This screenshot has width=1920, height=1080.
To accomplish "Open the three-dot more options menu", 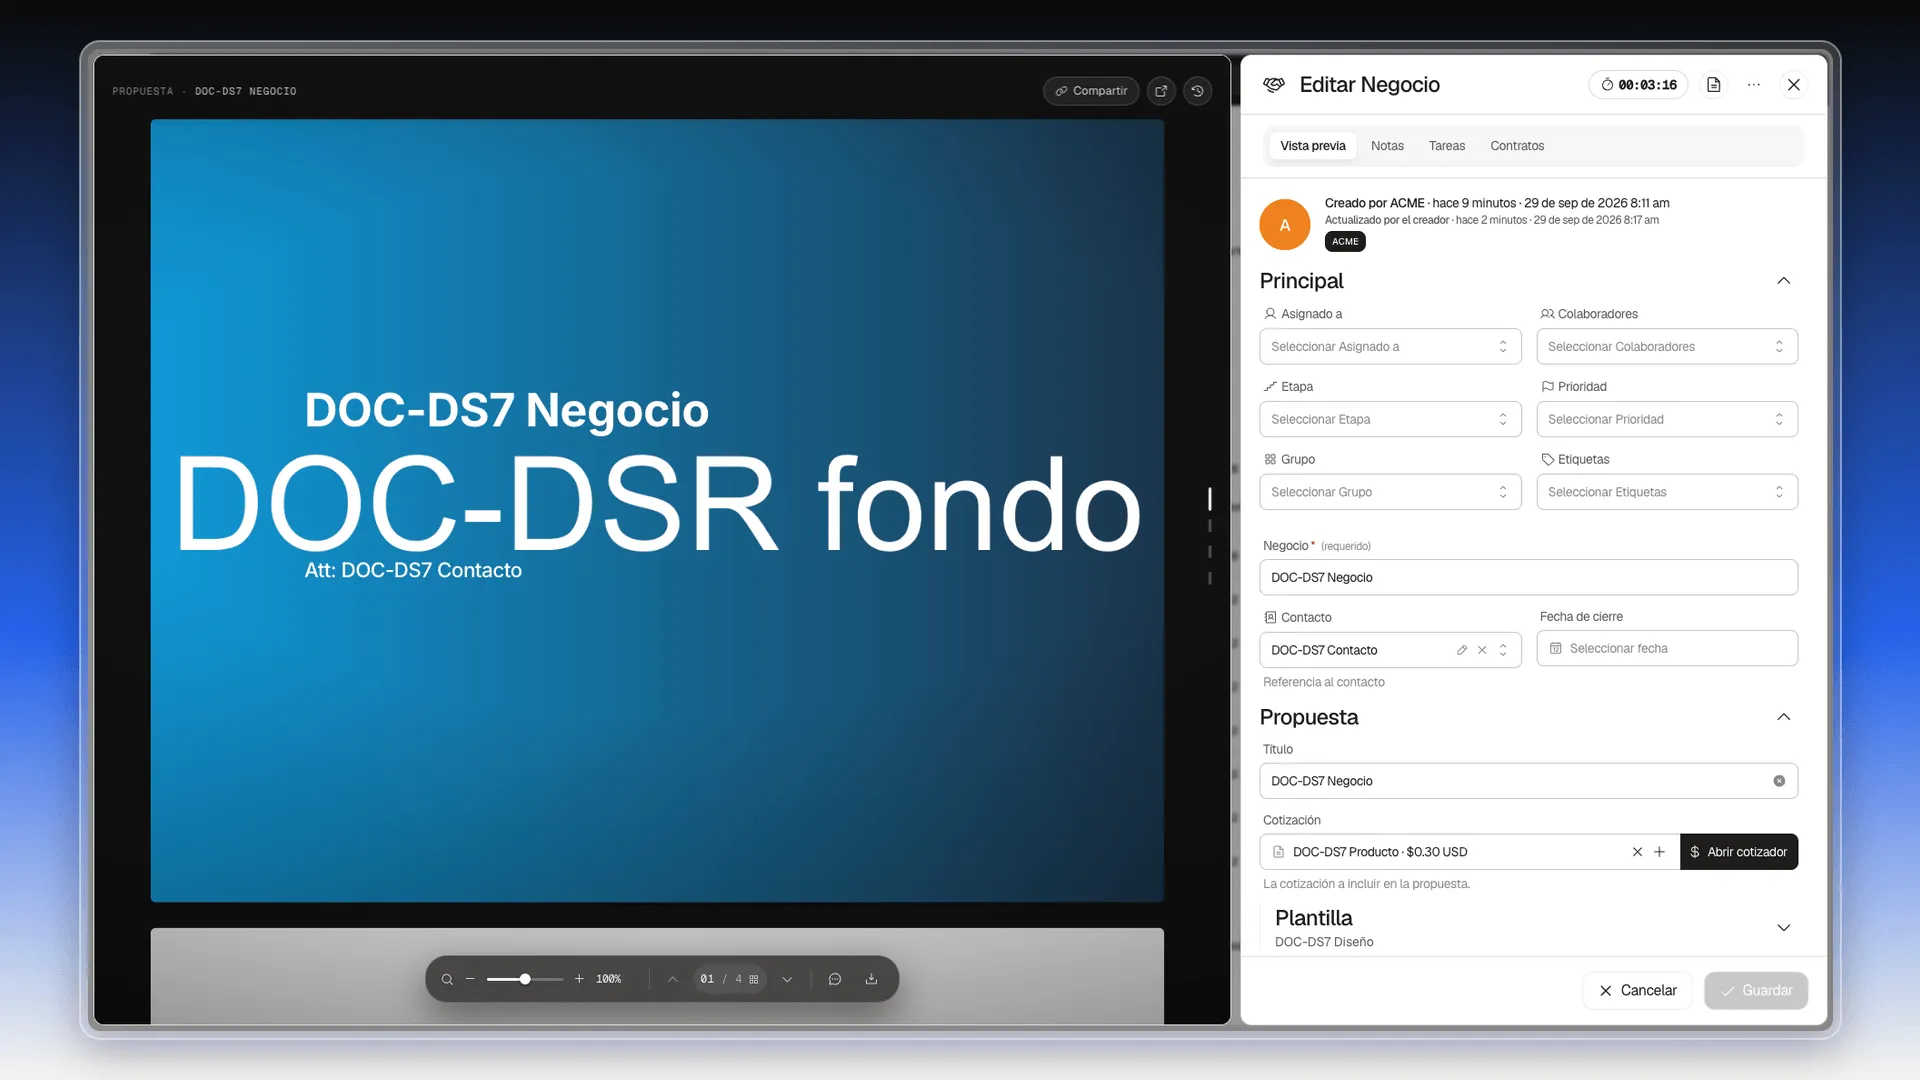I will click(1754, 85).
